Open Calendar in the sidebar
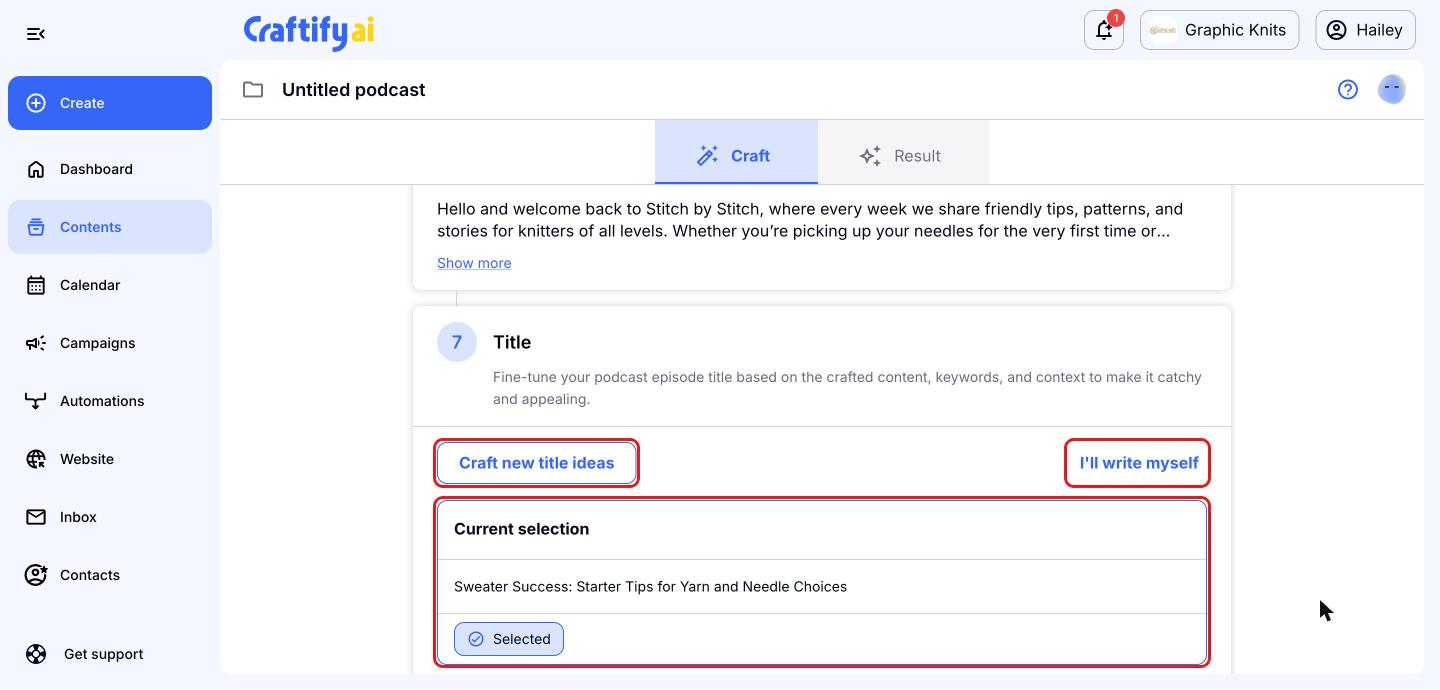Screen dimensions: 1440x690 click(x=110, y=285)
